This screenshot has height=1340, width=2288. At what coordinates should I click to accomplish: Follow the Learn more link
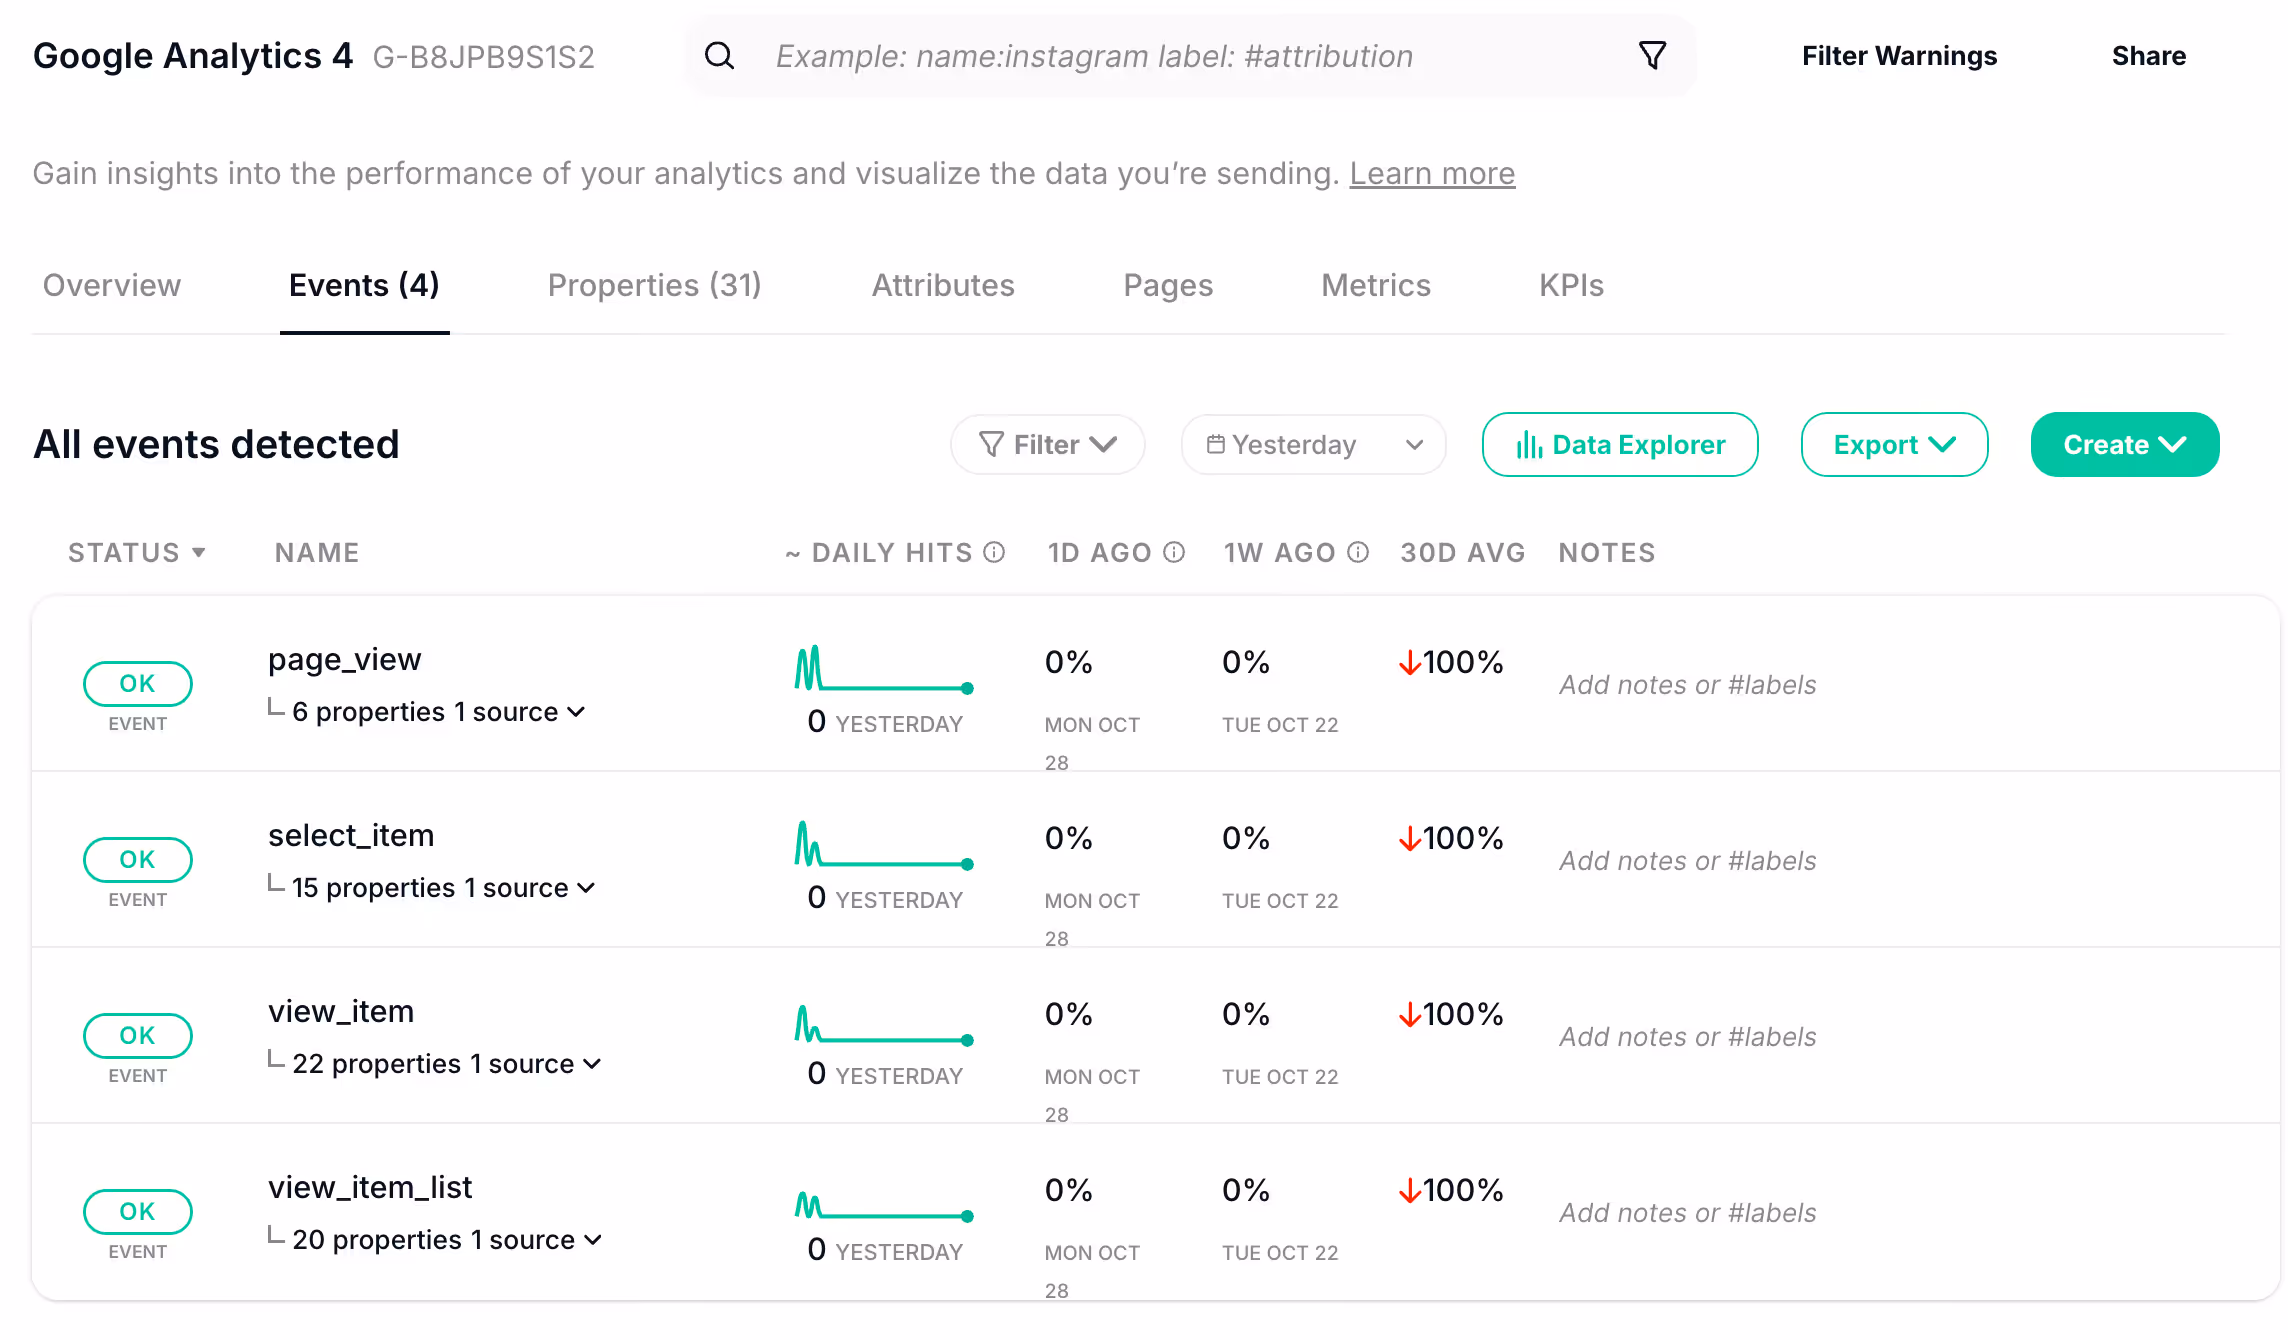pyautogui.click(x=1432, y=174)
